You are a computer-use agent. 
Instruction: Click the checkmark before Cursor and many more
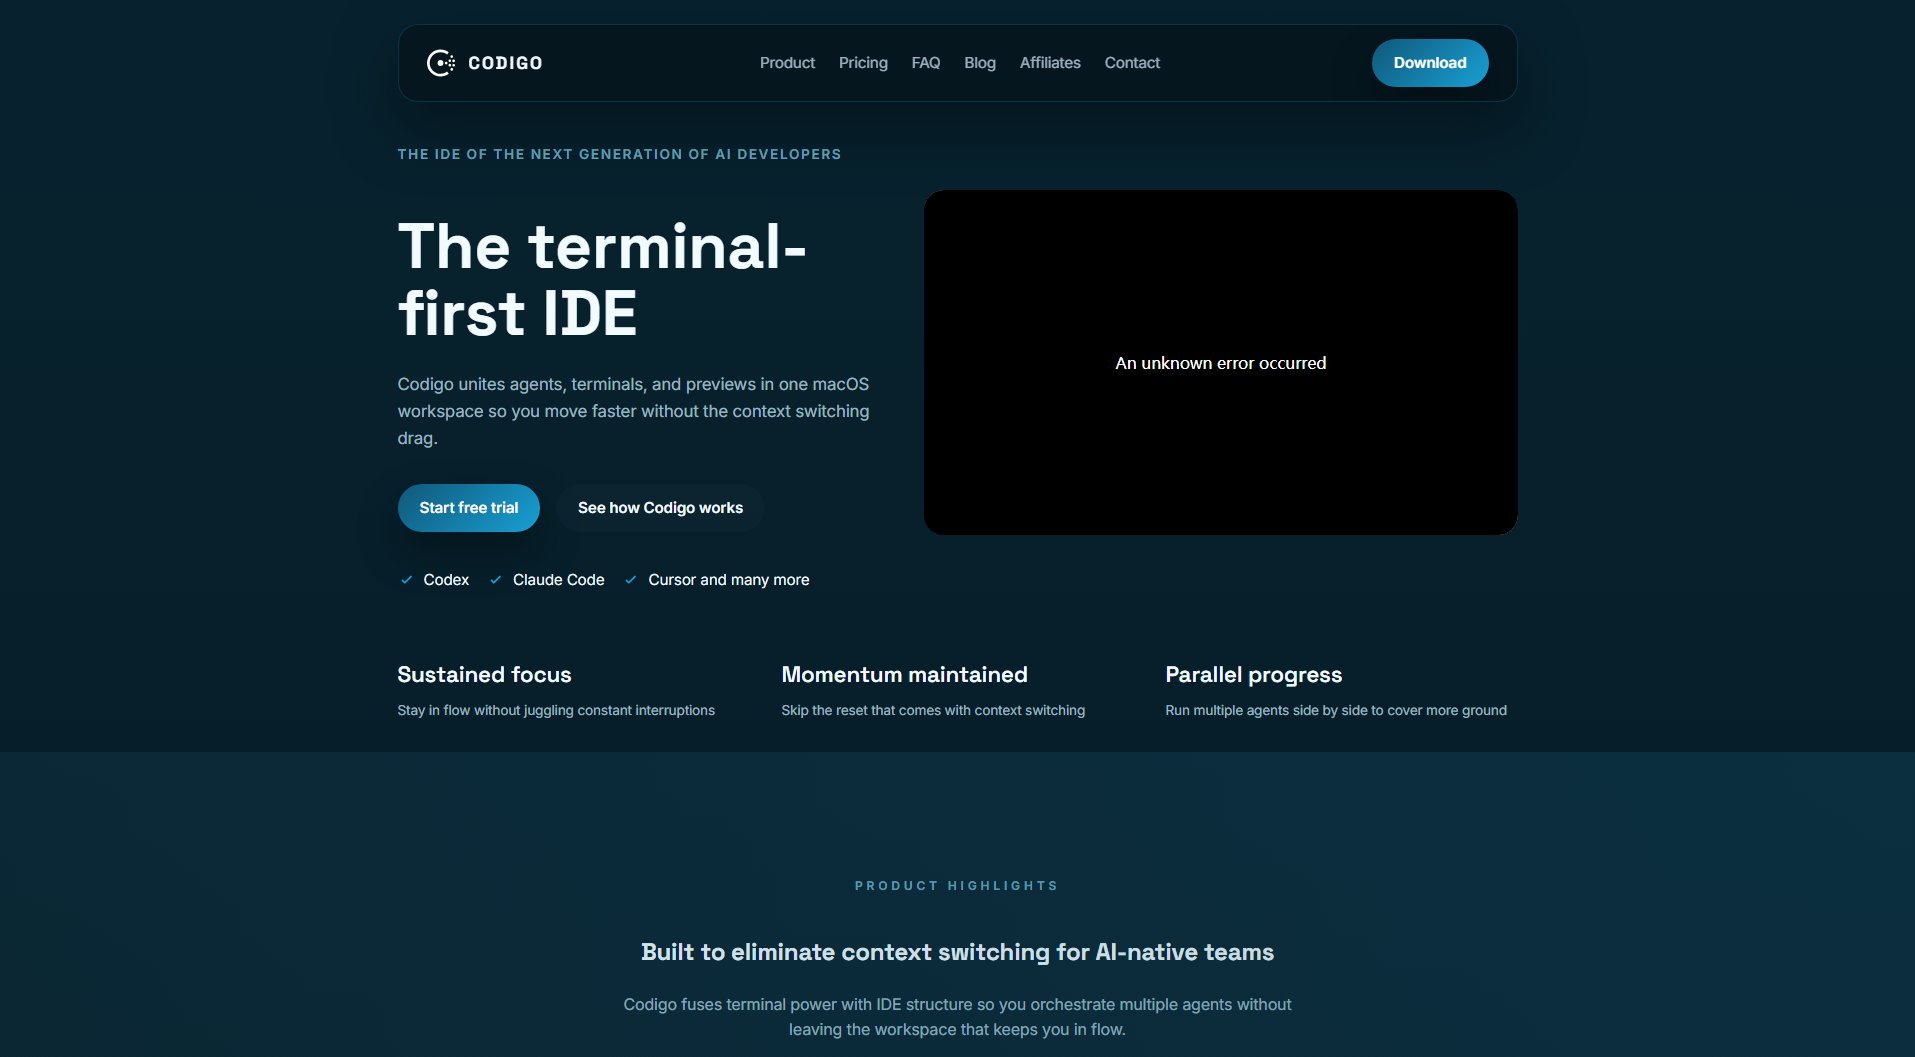pyautogui.click(x=631, y=580)
